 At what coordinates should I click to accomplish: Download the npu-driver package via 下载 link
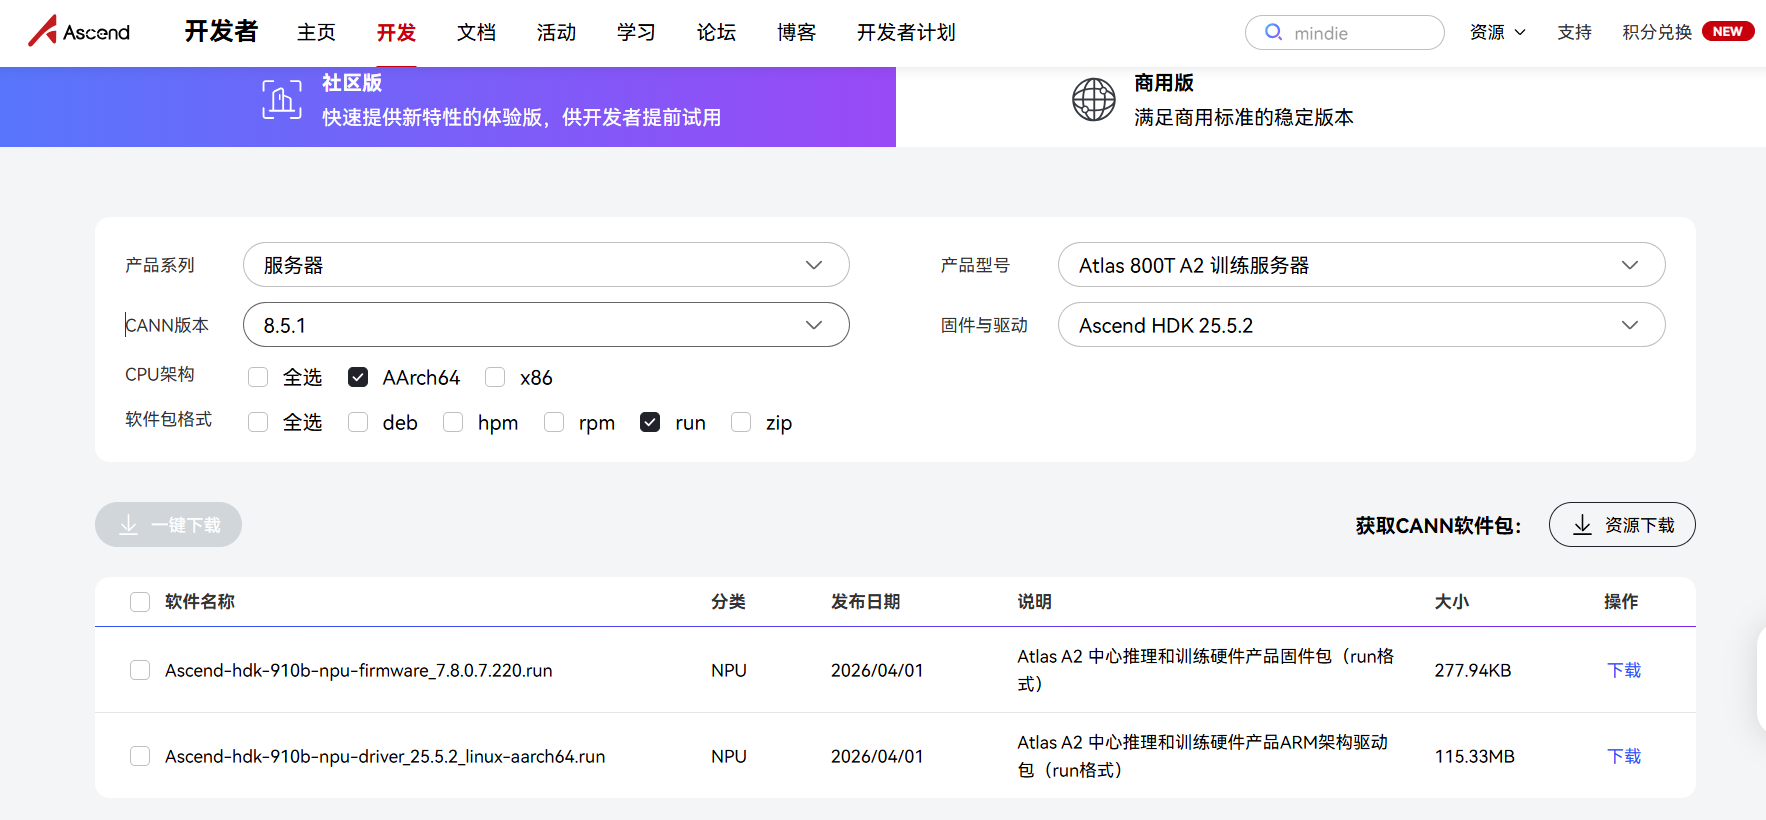pyautogui.click(x=1624, y=756)
